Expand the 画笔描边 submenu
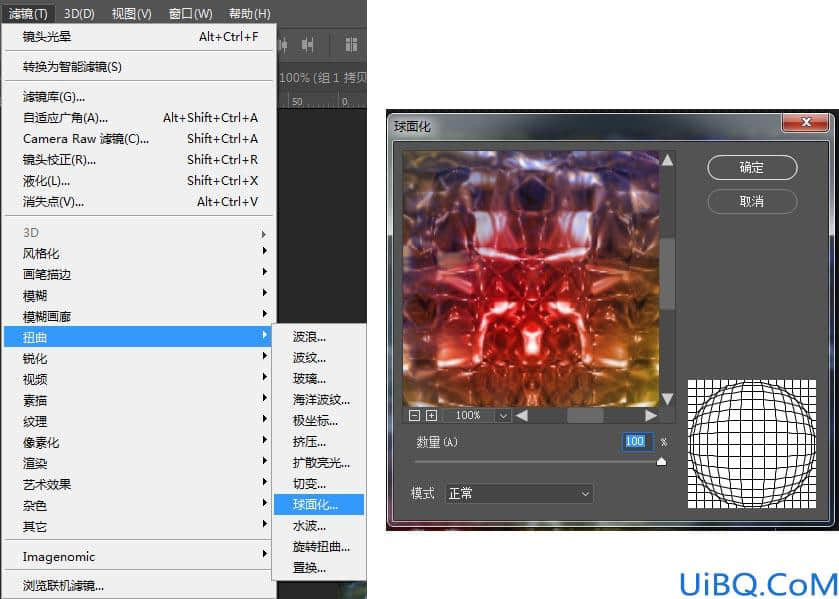The width and height of the screenshot is (839, 599). tap(138, 274)
